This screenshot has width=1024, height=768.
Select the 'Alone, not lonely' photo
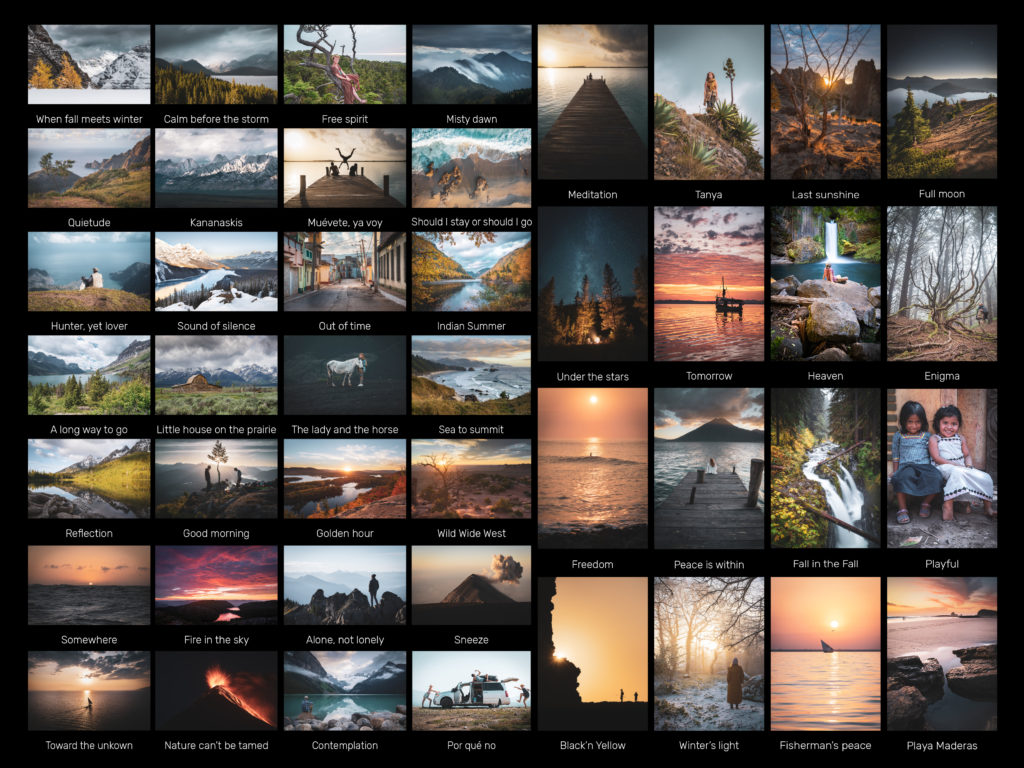click(x=345, y=585)
